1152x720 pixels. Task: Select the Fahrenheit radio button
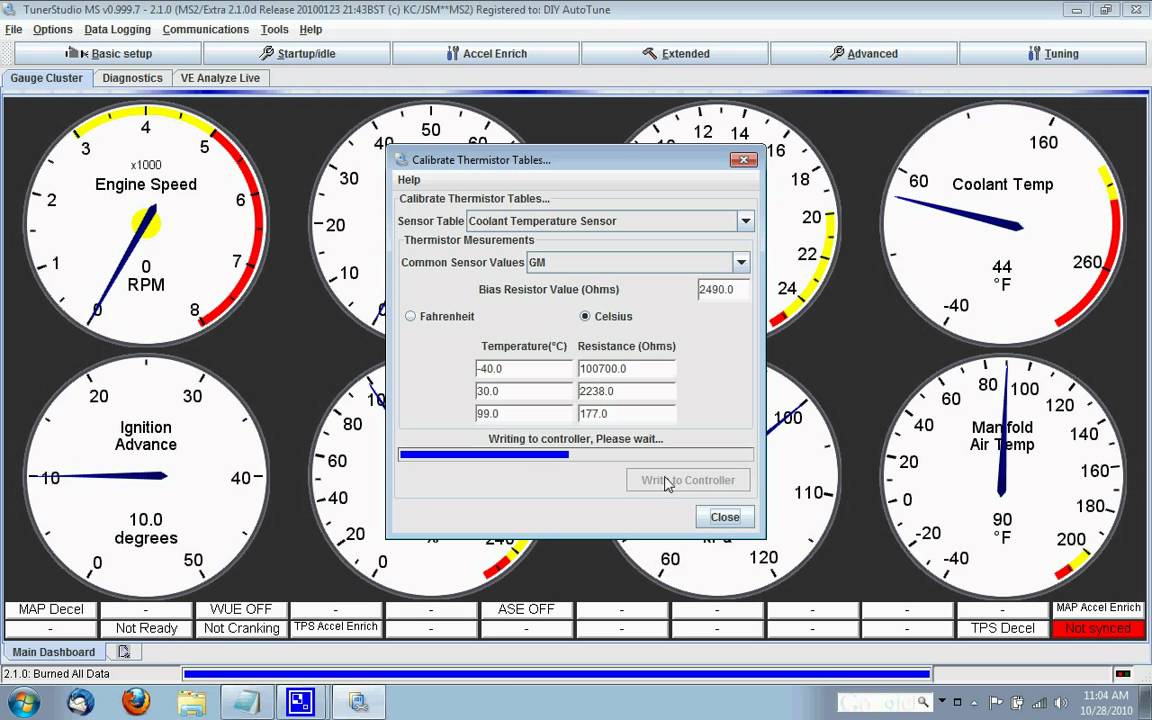click(411, 317)
